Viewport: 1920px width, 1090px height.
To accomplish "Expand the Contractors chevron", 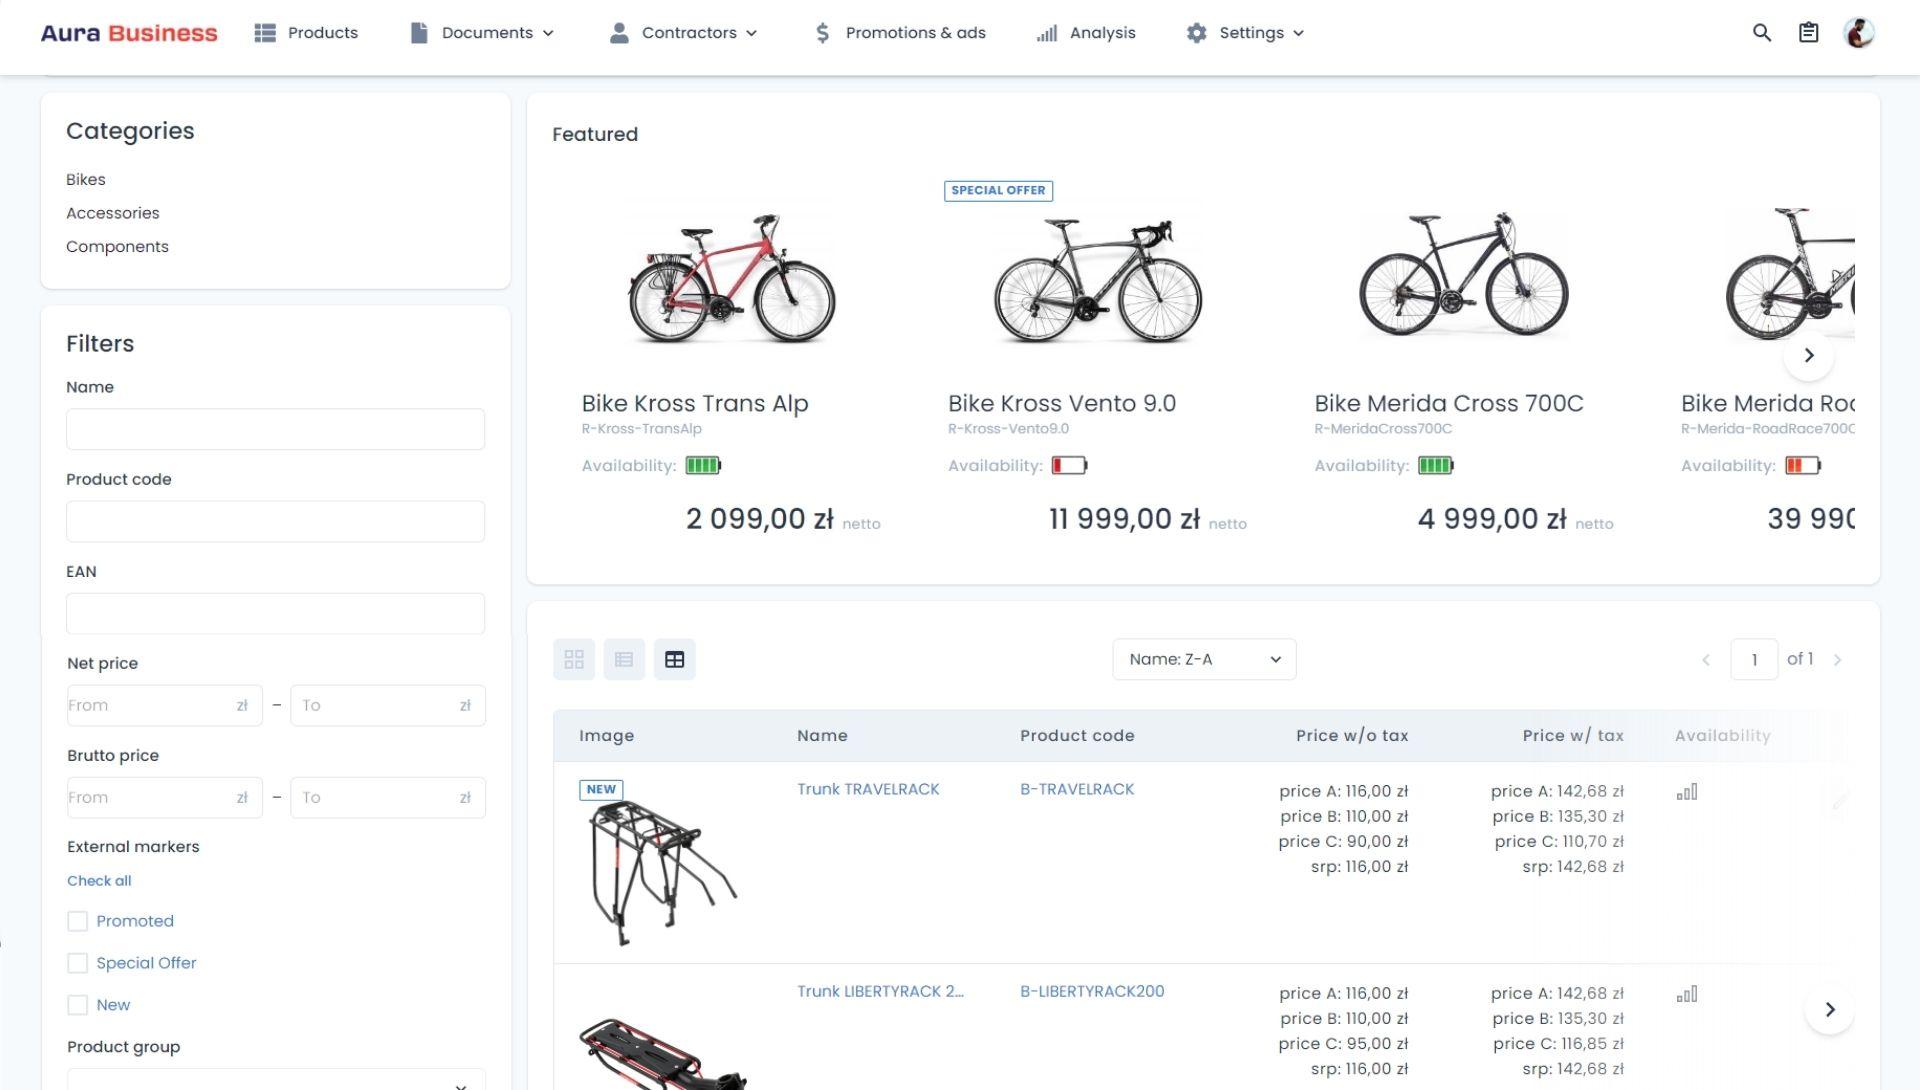I will click(752, 33).
